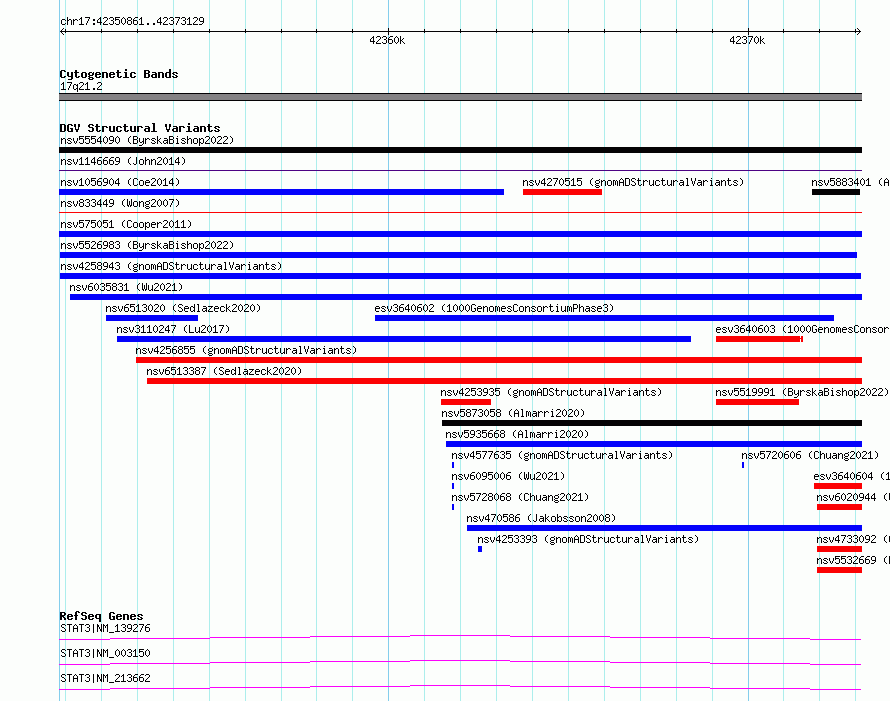Click the nsv4270515 gnomAD variant label

[x=633, y=182]
